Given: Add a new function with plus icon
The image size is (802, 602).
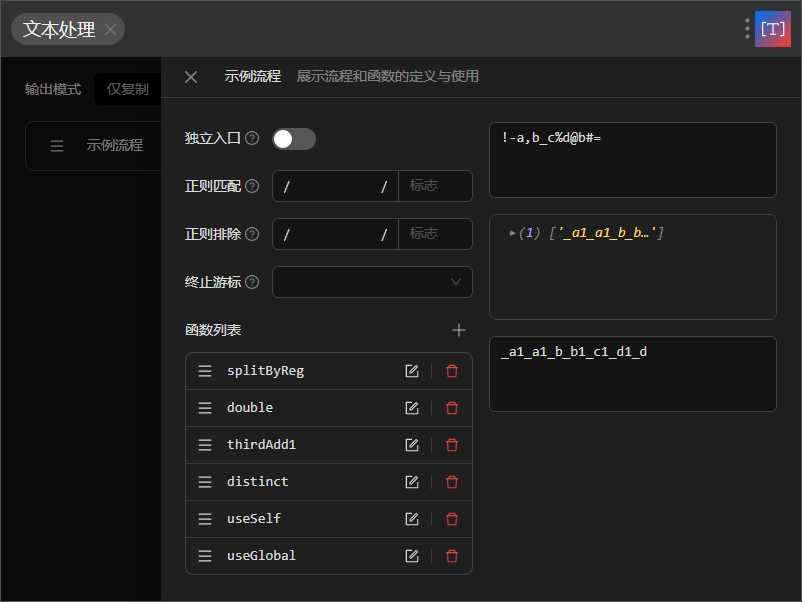Looking at the screenshot, I should 458,329.
